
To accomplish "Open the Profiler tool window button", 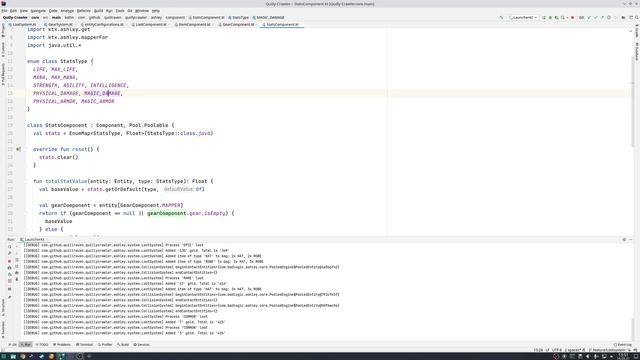I will 105,345.
